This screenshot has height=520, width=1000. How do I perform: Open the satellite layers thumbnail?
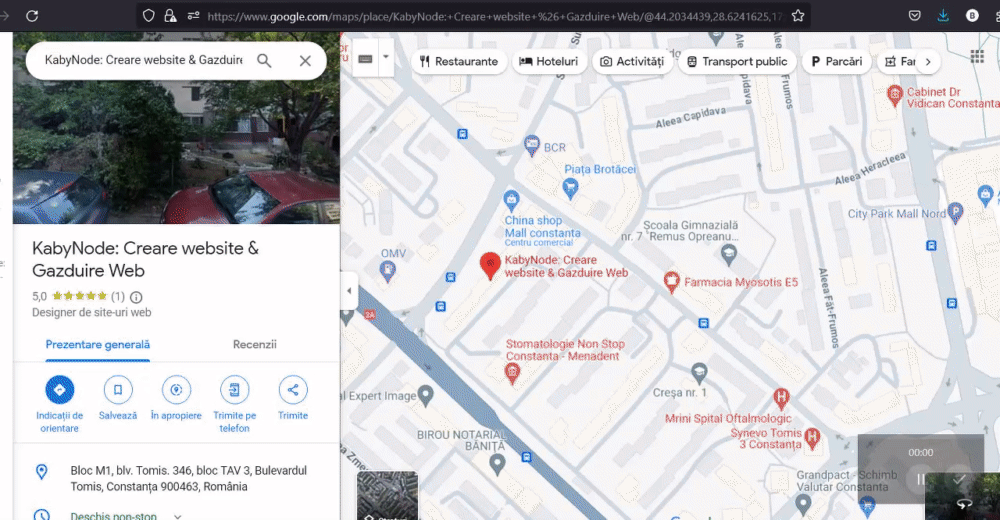387,496
